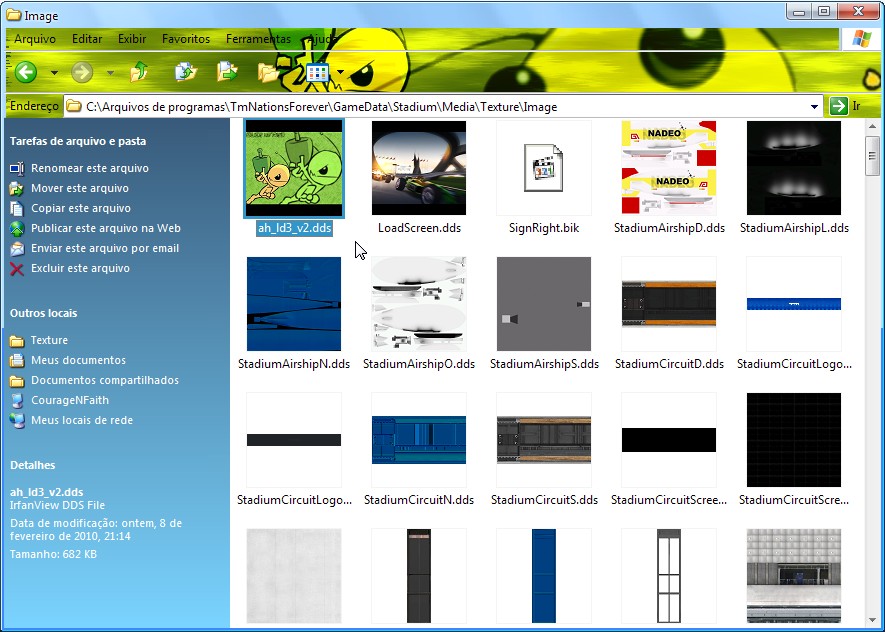This screenshot has width=885, height=632.
Task: Collapse the Outros locais panel header
Action: coord(43,313)
